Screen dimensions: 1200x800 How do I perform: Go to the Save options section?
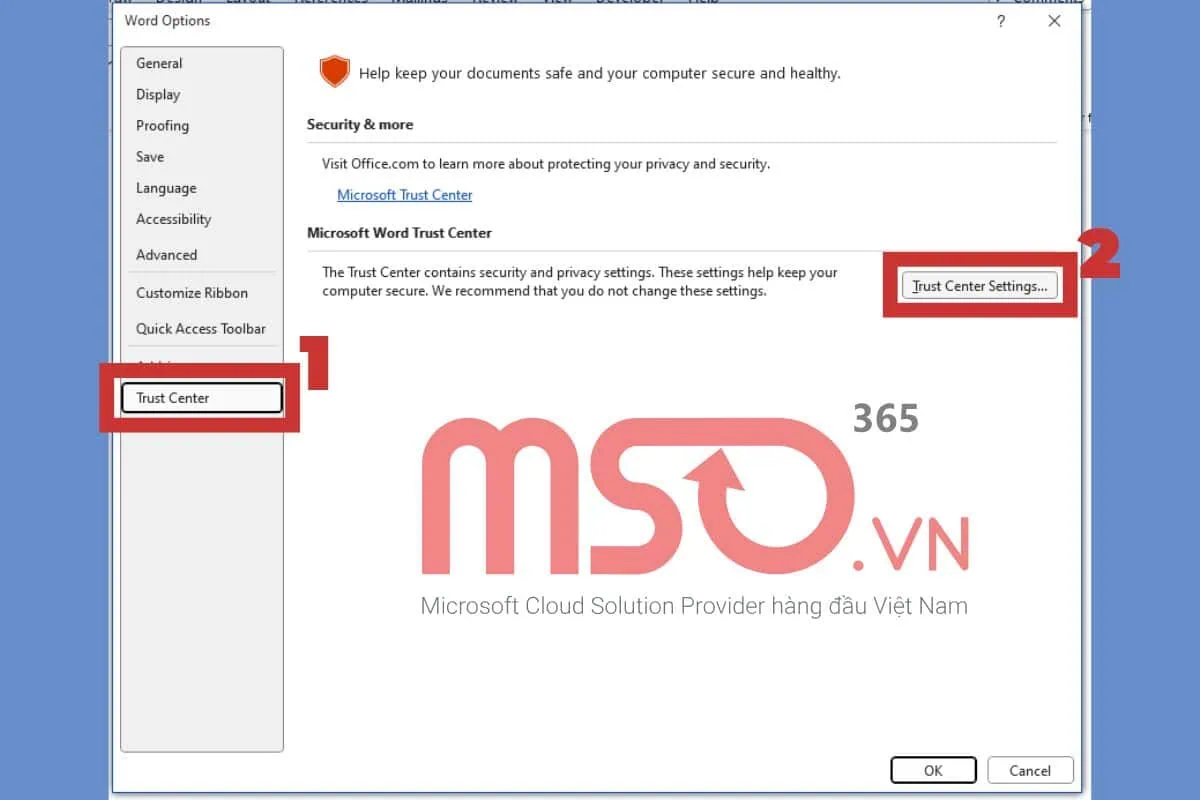150,156
